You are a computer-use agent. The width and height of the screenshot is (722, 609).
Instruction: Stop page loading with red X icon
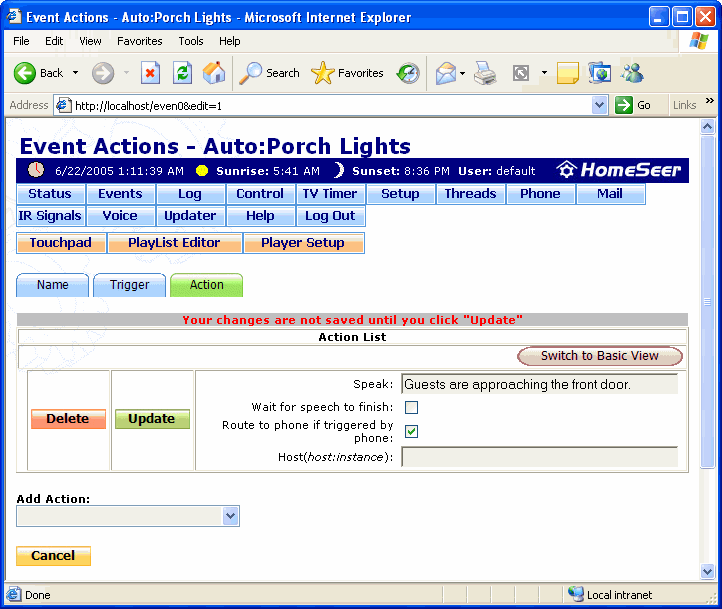[x=150, y=73]
